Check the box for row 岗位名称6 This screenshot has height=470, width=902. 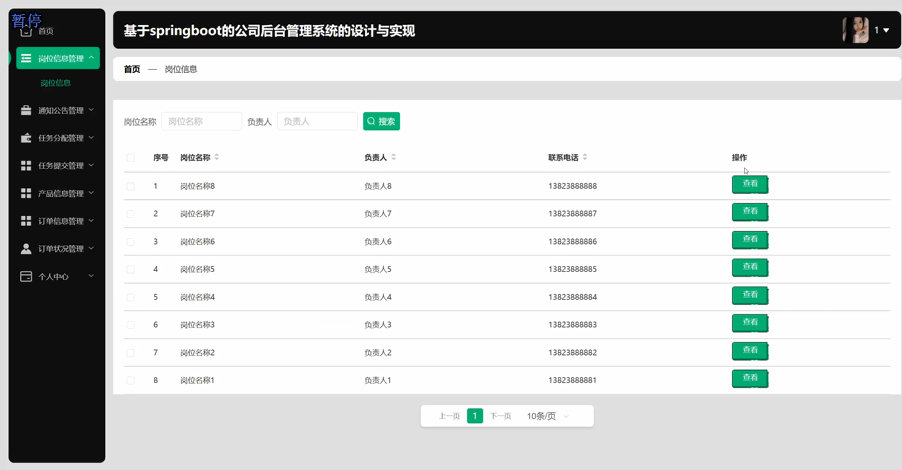[x=131, y=242]
